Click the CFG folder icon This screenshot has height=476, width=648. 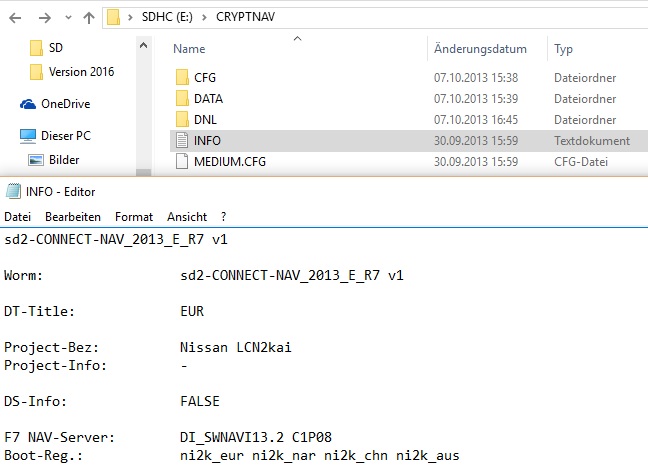pos(182,77)
